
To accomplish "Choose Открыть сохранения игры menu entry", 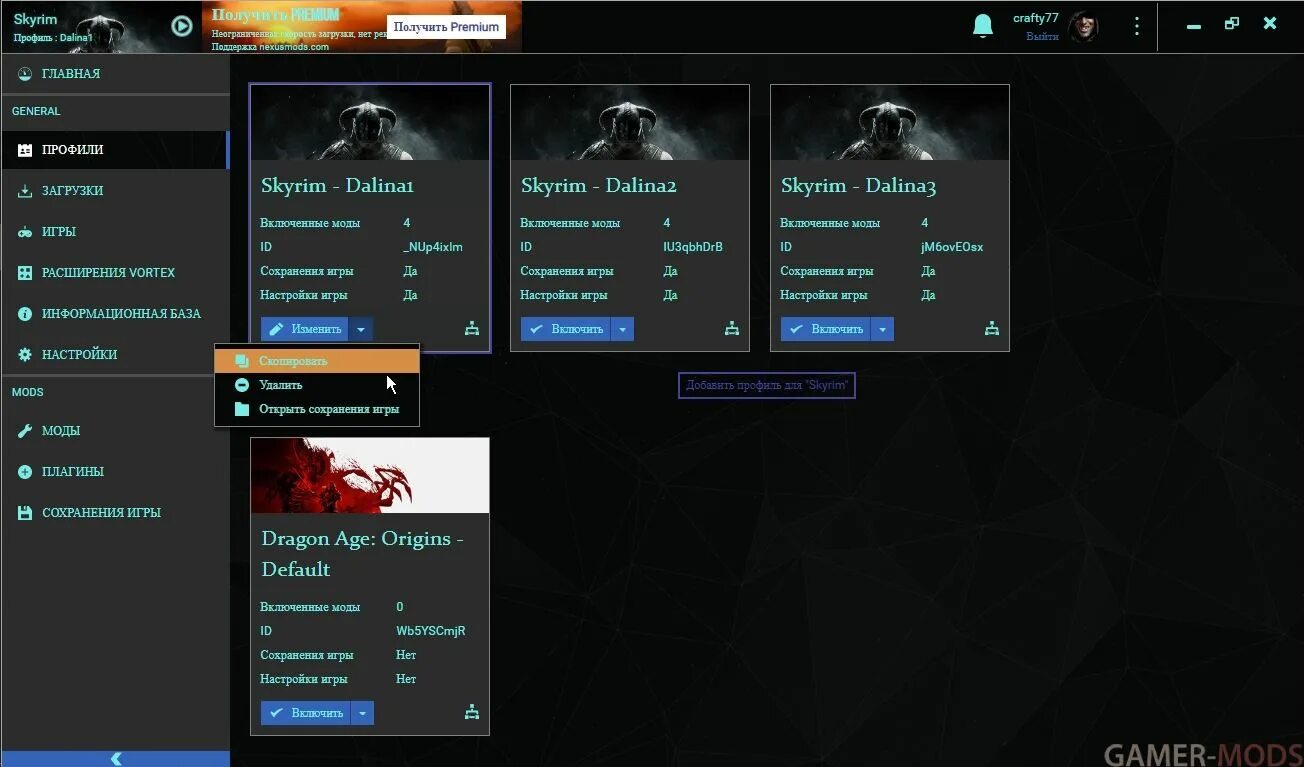I will coord(317,409).
